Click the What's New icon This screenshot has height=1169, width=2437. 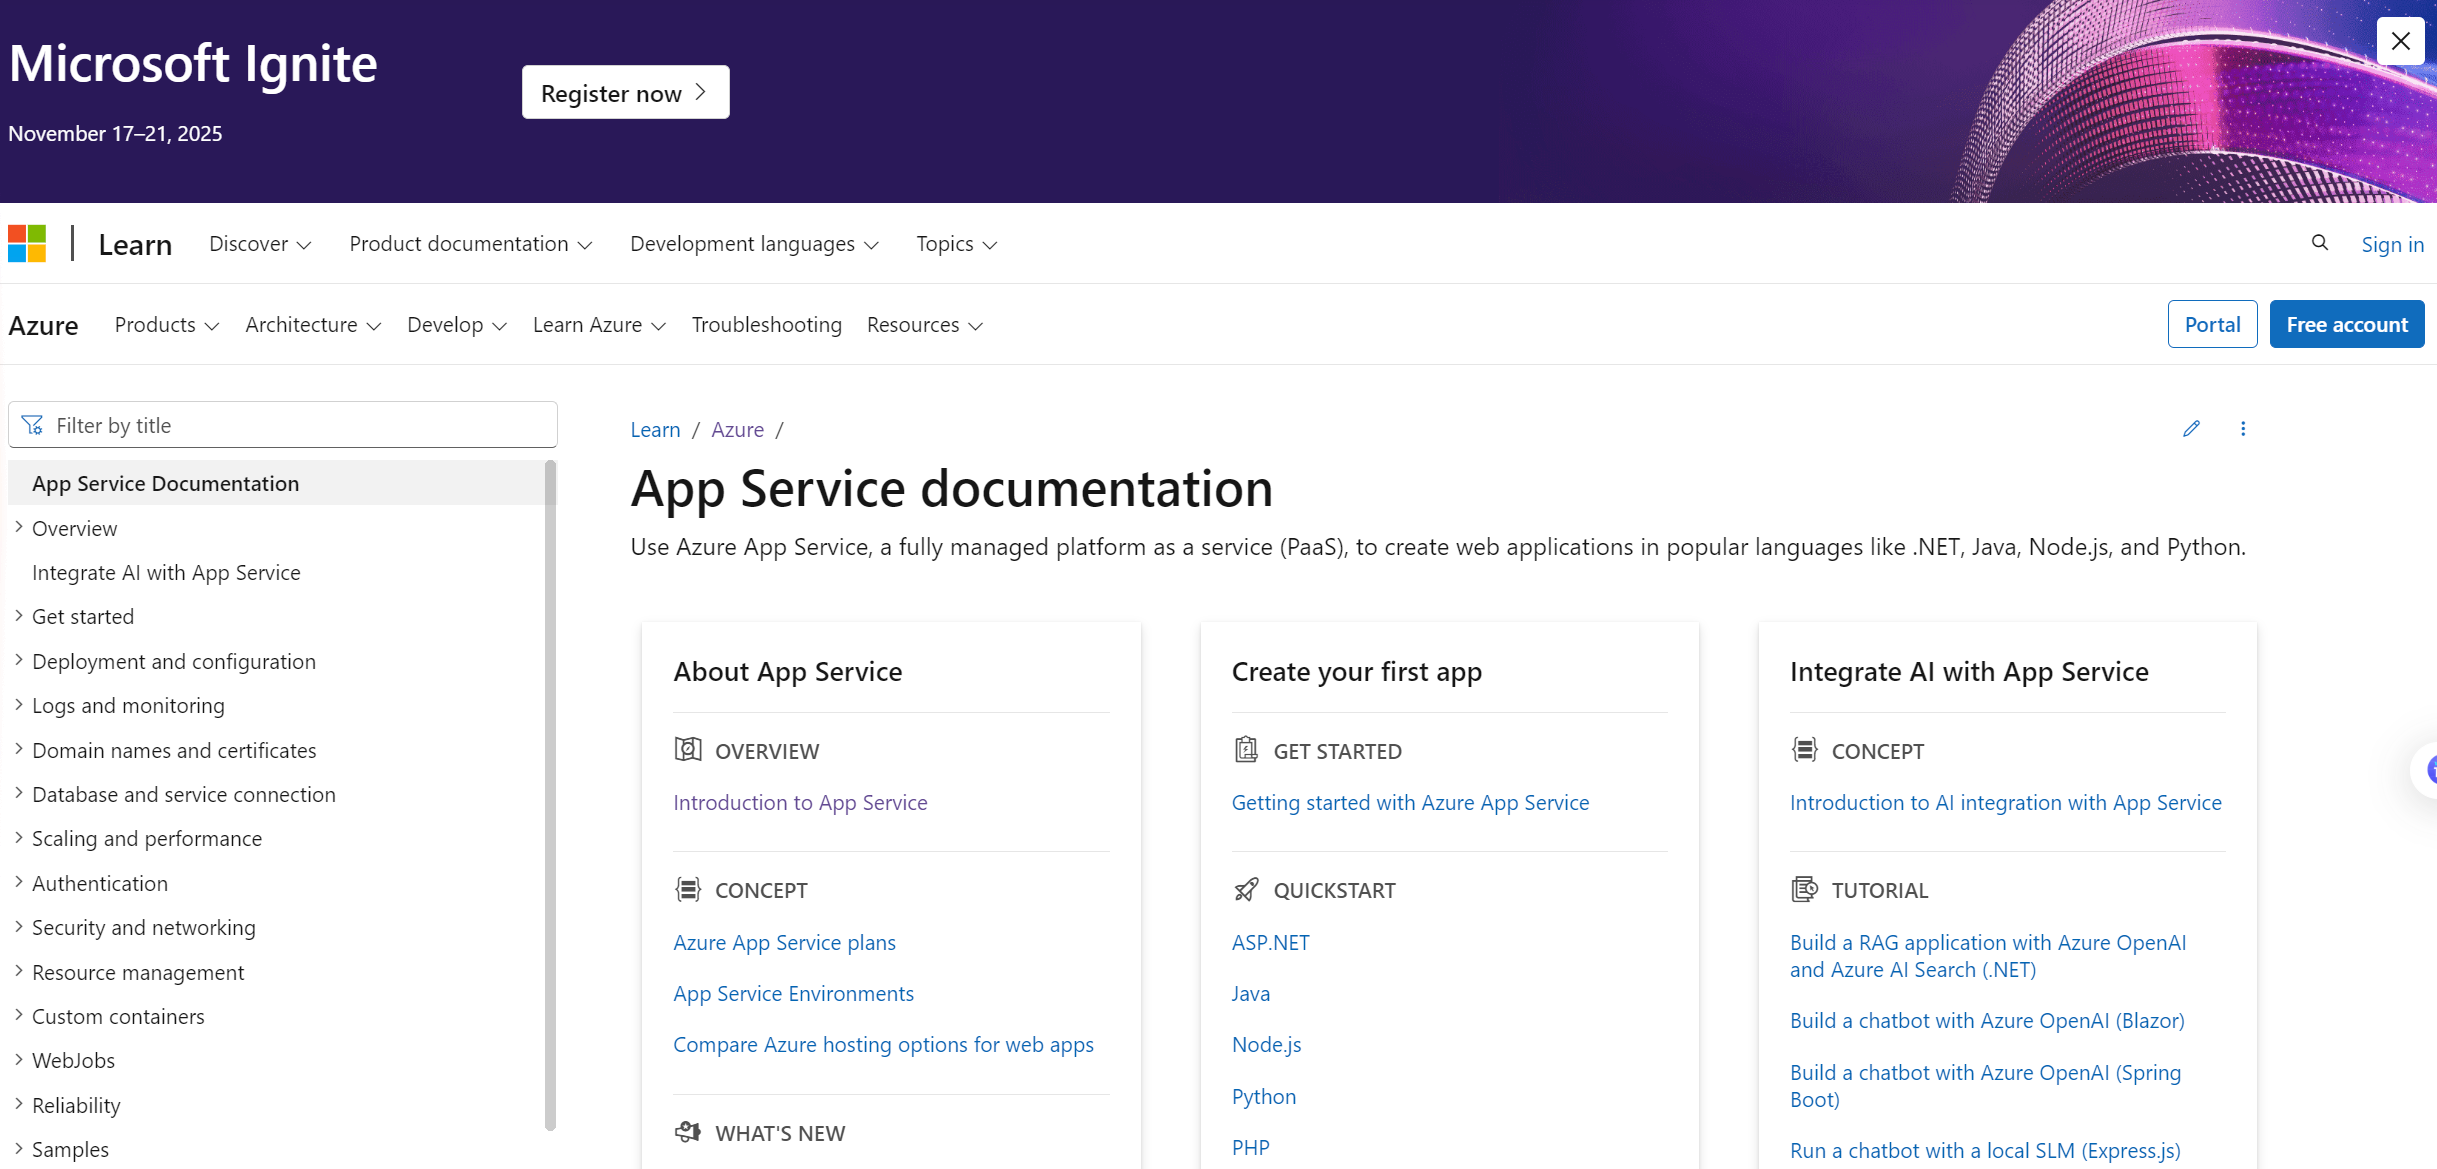coord(688,1132)
